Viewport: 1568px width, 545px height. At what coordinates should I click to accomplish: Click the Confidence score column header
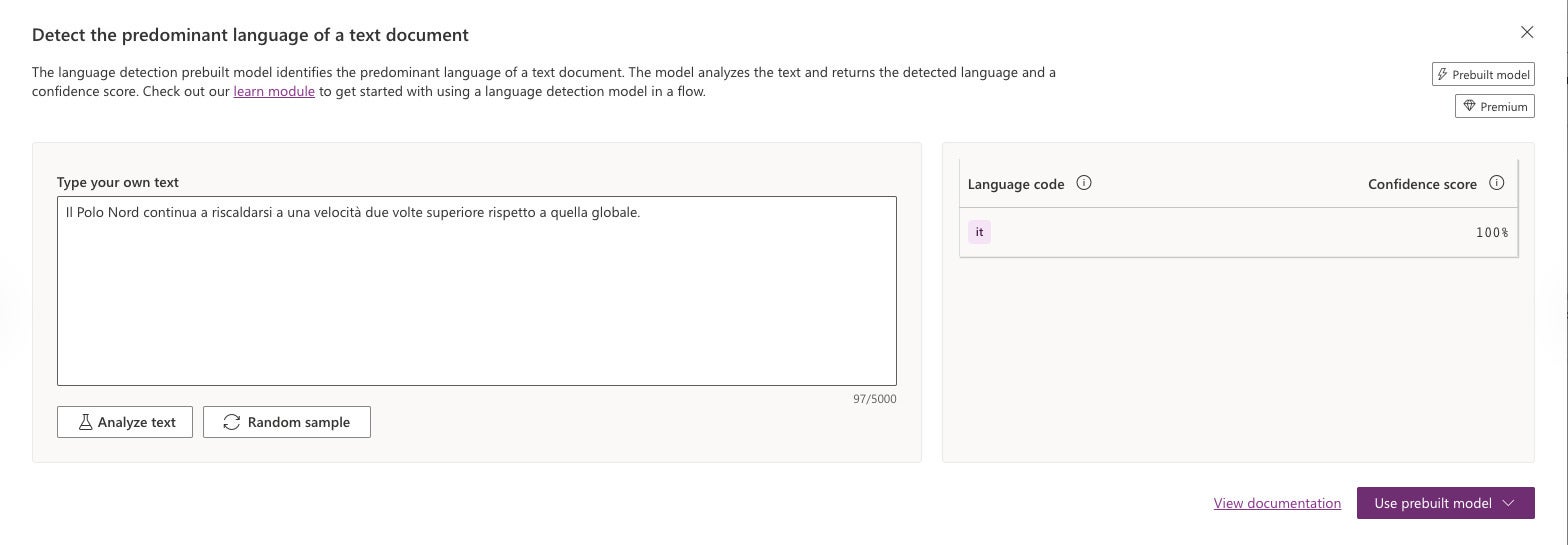(x=1422, y=184)
